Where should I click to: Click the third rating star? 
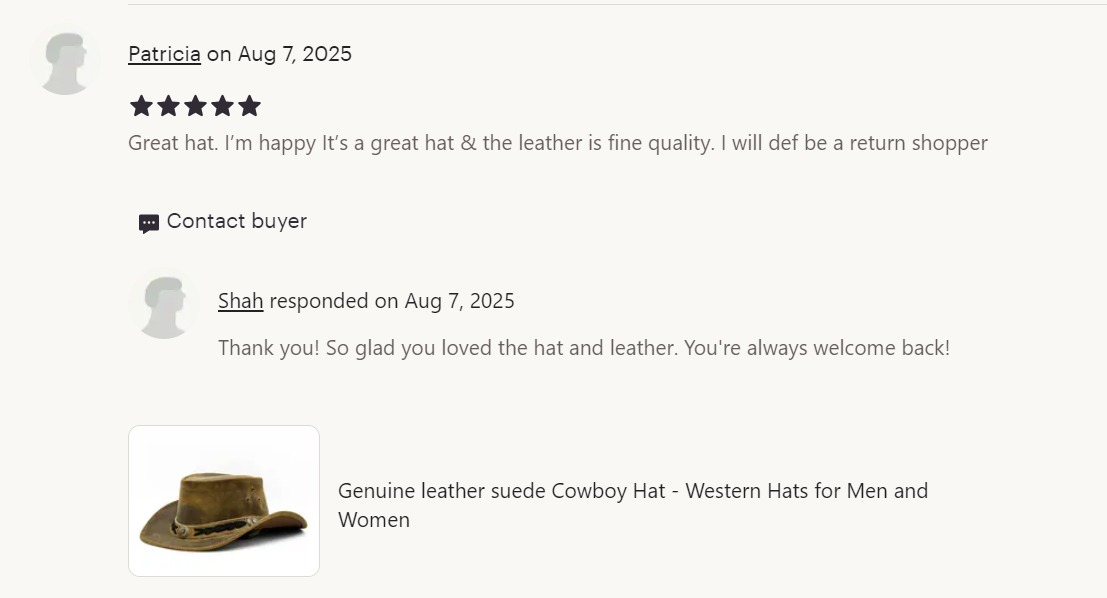195,106
